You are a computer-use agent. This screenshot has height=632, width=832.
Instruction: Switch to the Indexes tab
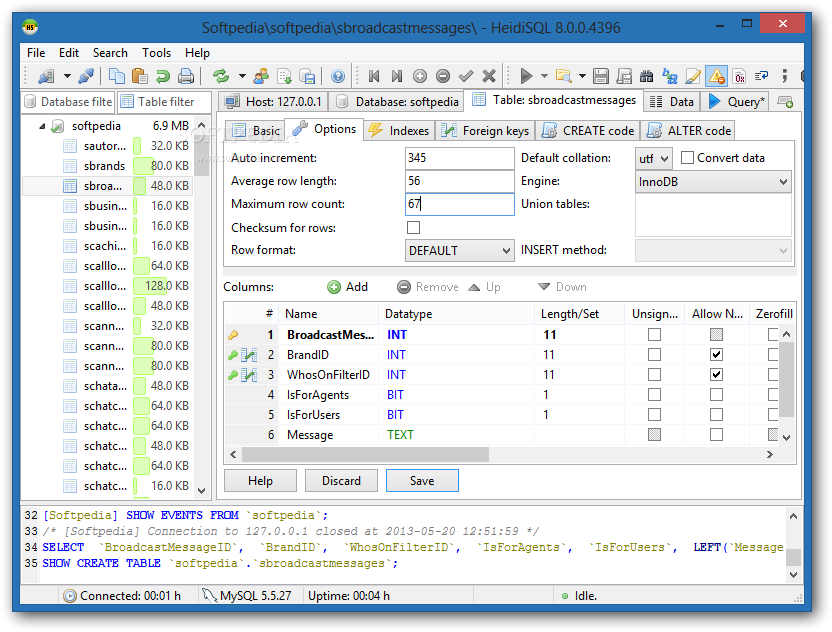click(x=399, y=131)
